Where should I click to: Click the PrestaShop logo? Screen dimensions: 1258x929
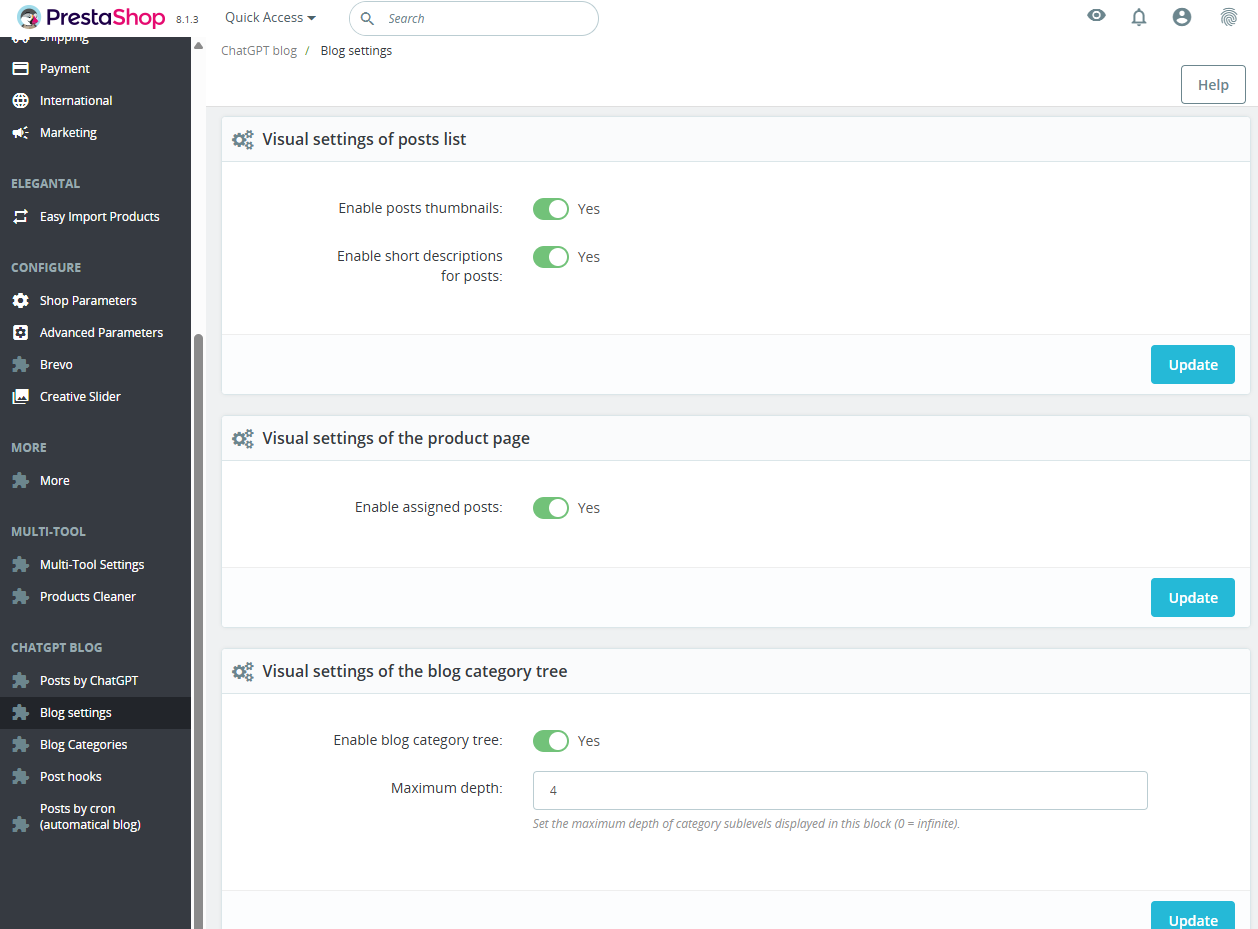point(91,17)
